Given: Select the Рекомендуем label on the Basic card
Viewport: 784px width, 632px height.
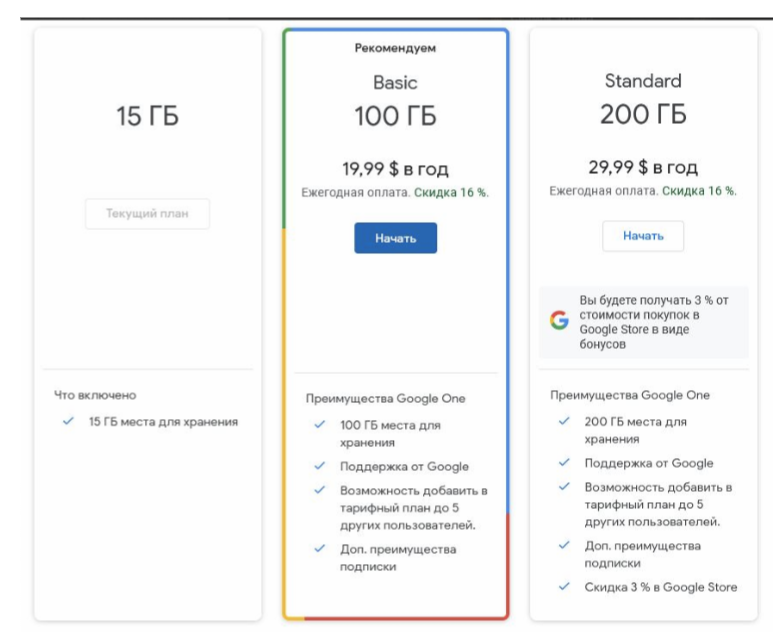Looking at the screenshot, I should (x=395, y=48).
